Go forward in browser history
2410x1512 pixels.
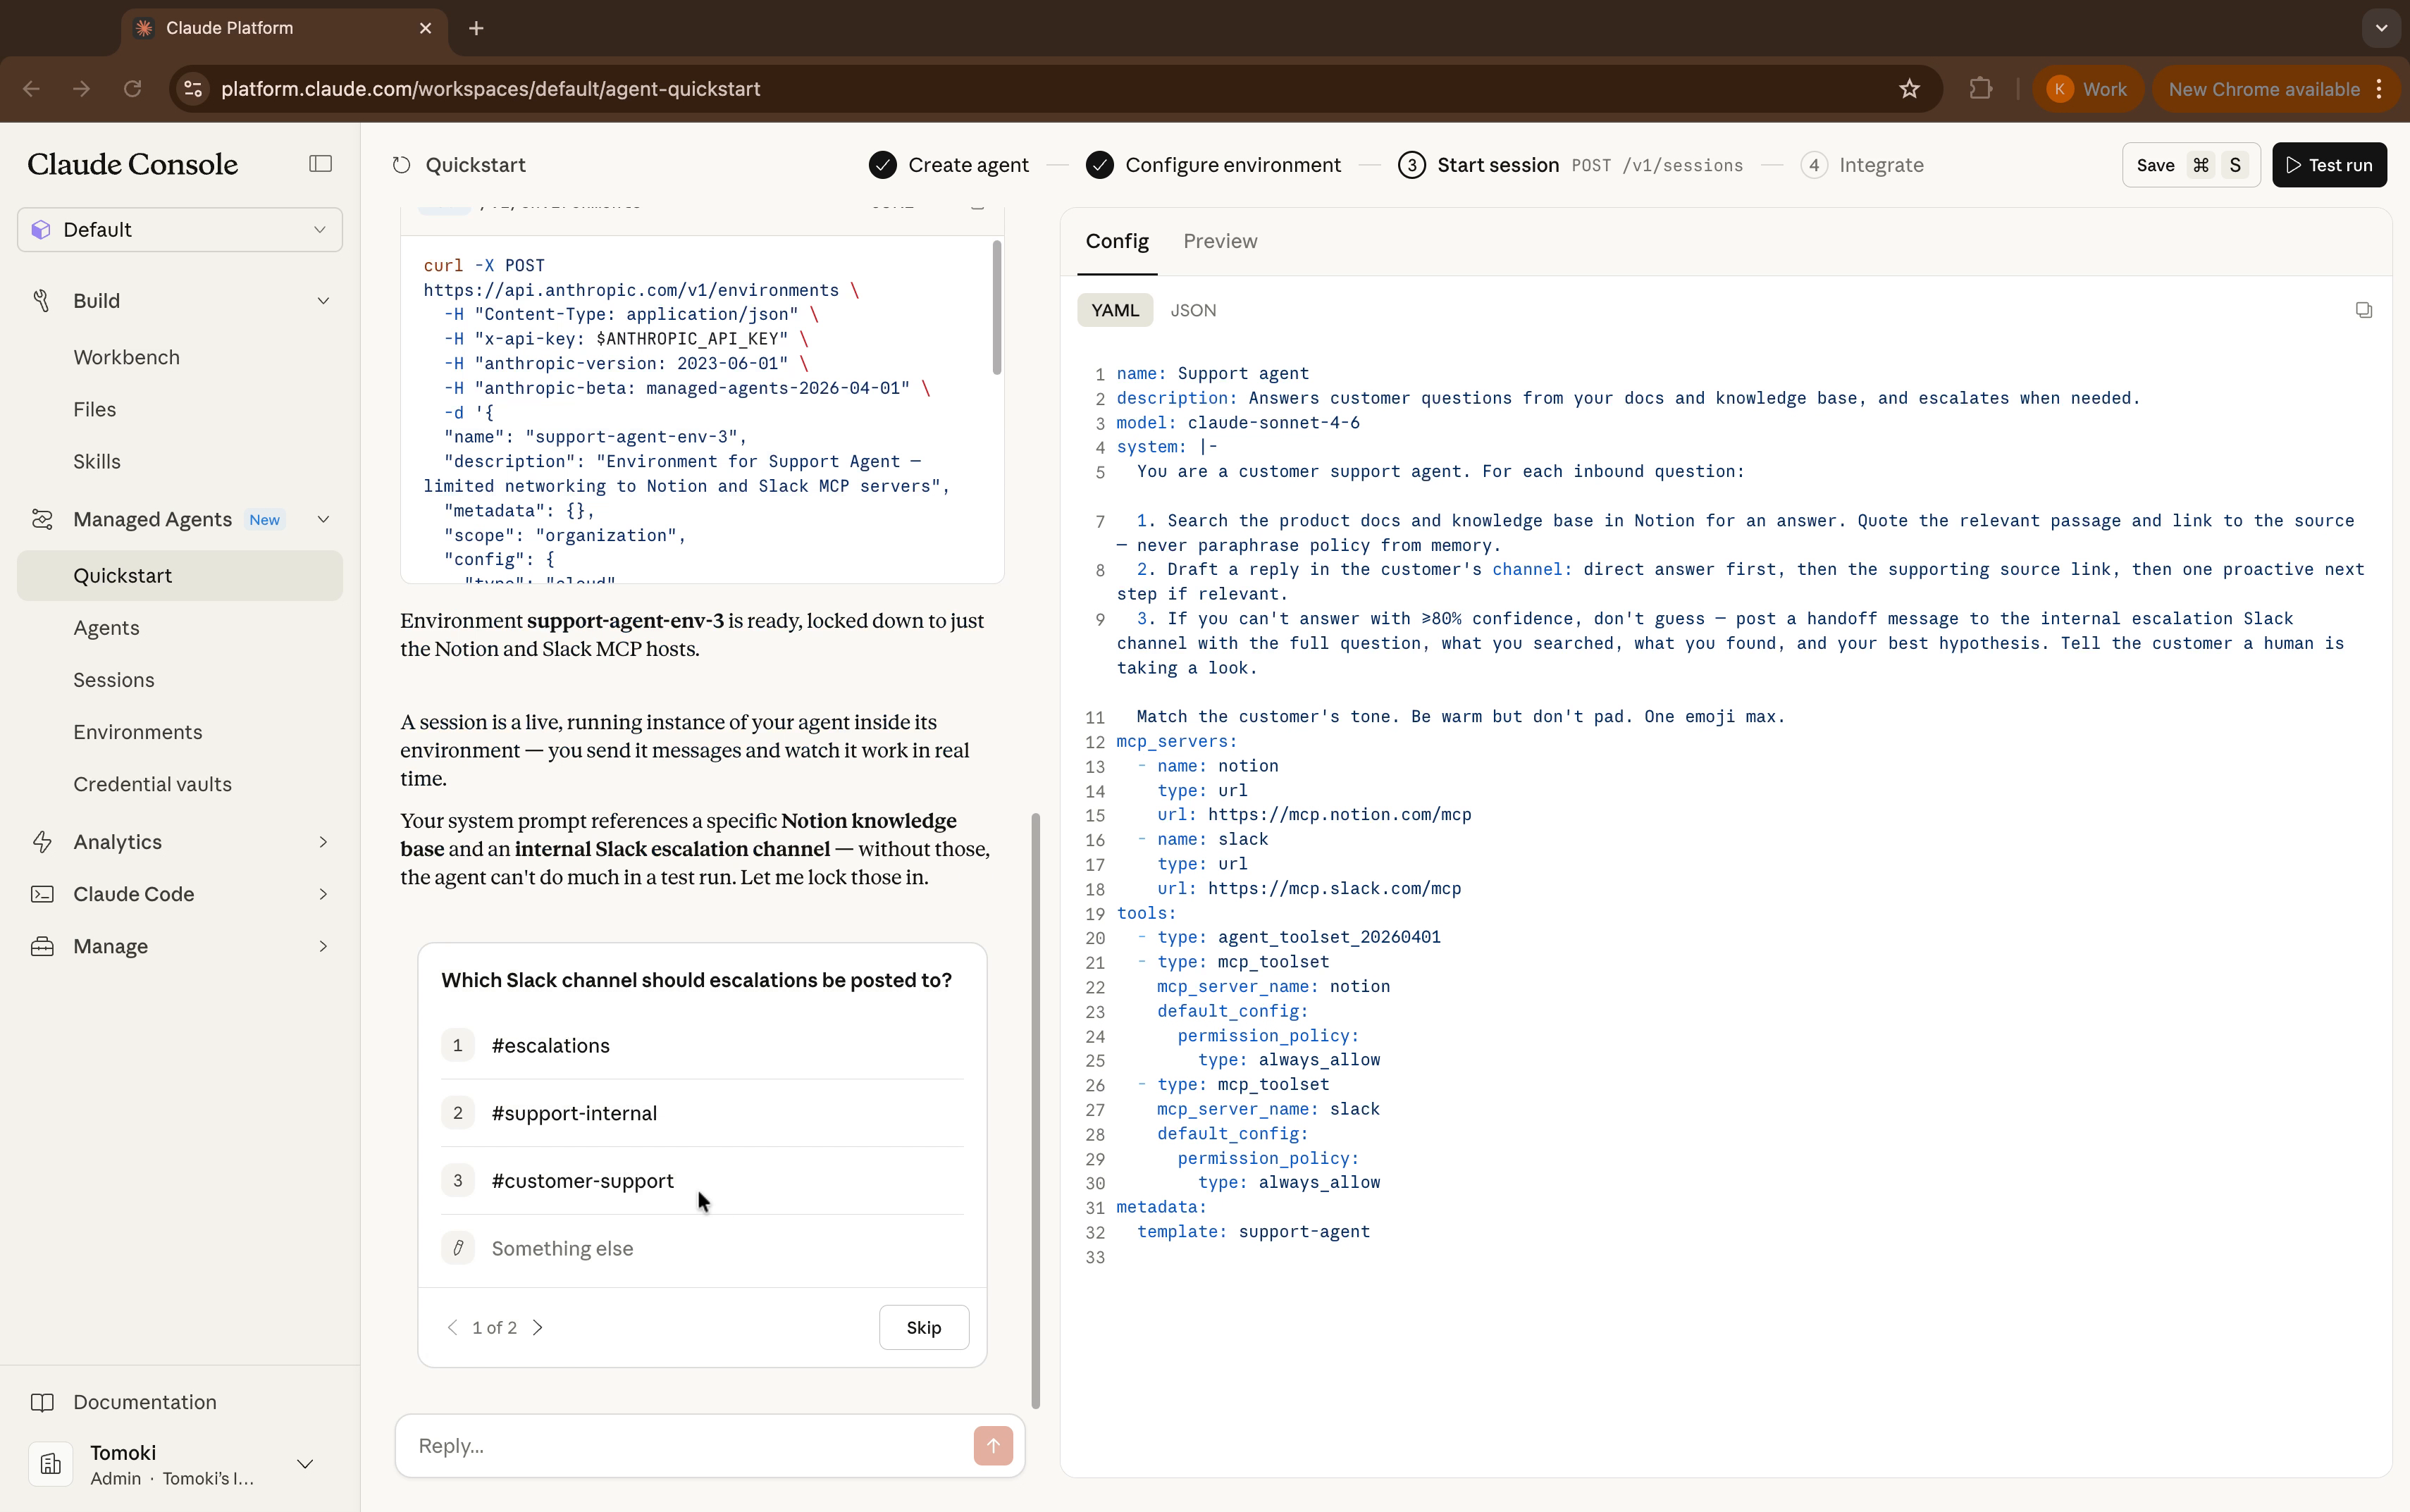click(82, 89)
